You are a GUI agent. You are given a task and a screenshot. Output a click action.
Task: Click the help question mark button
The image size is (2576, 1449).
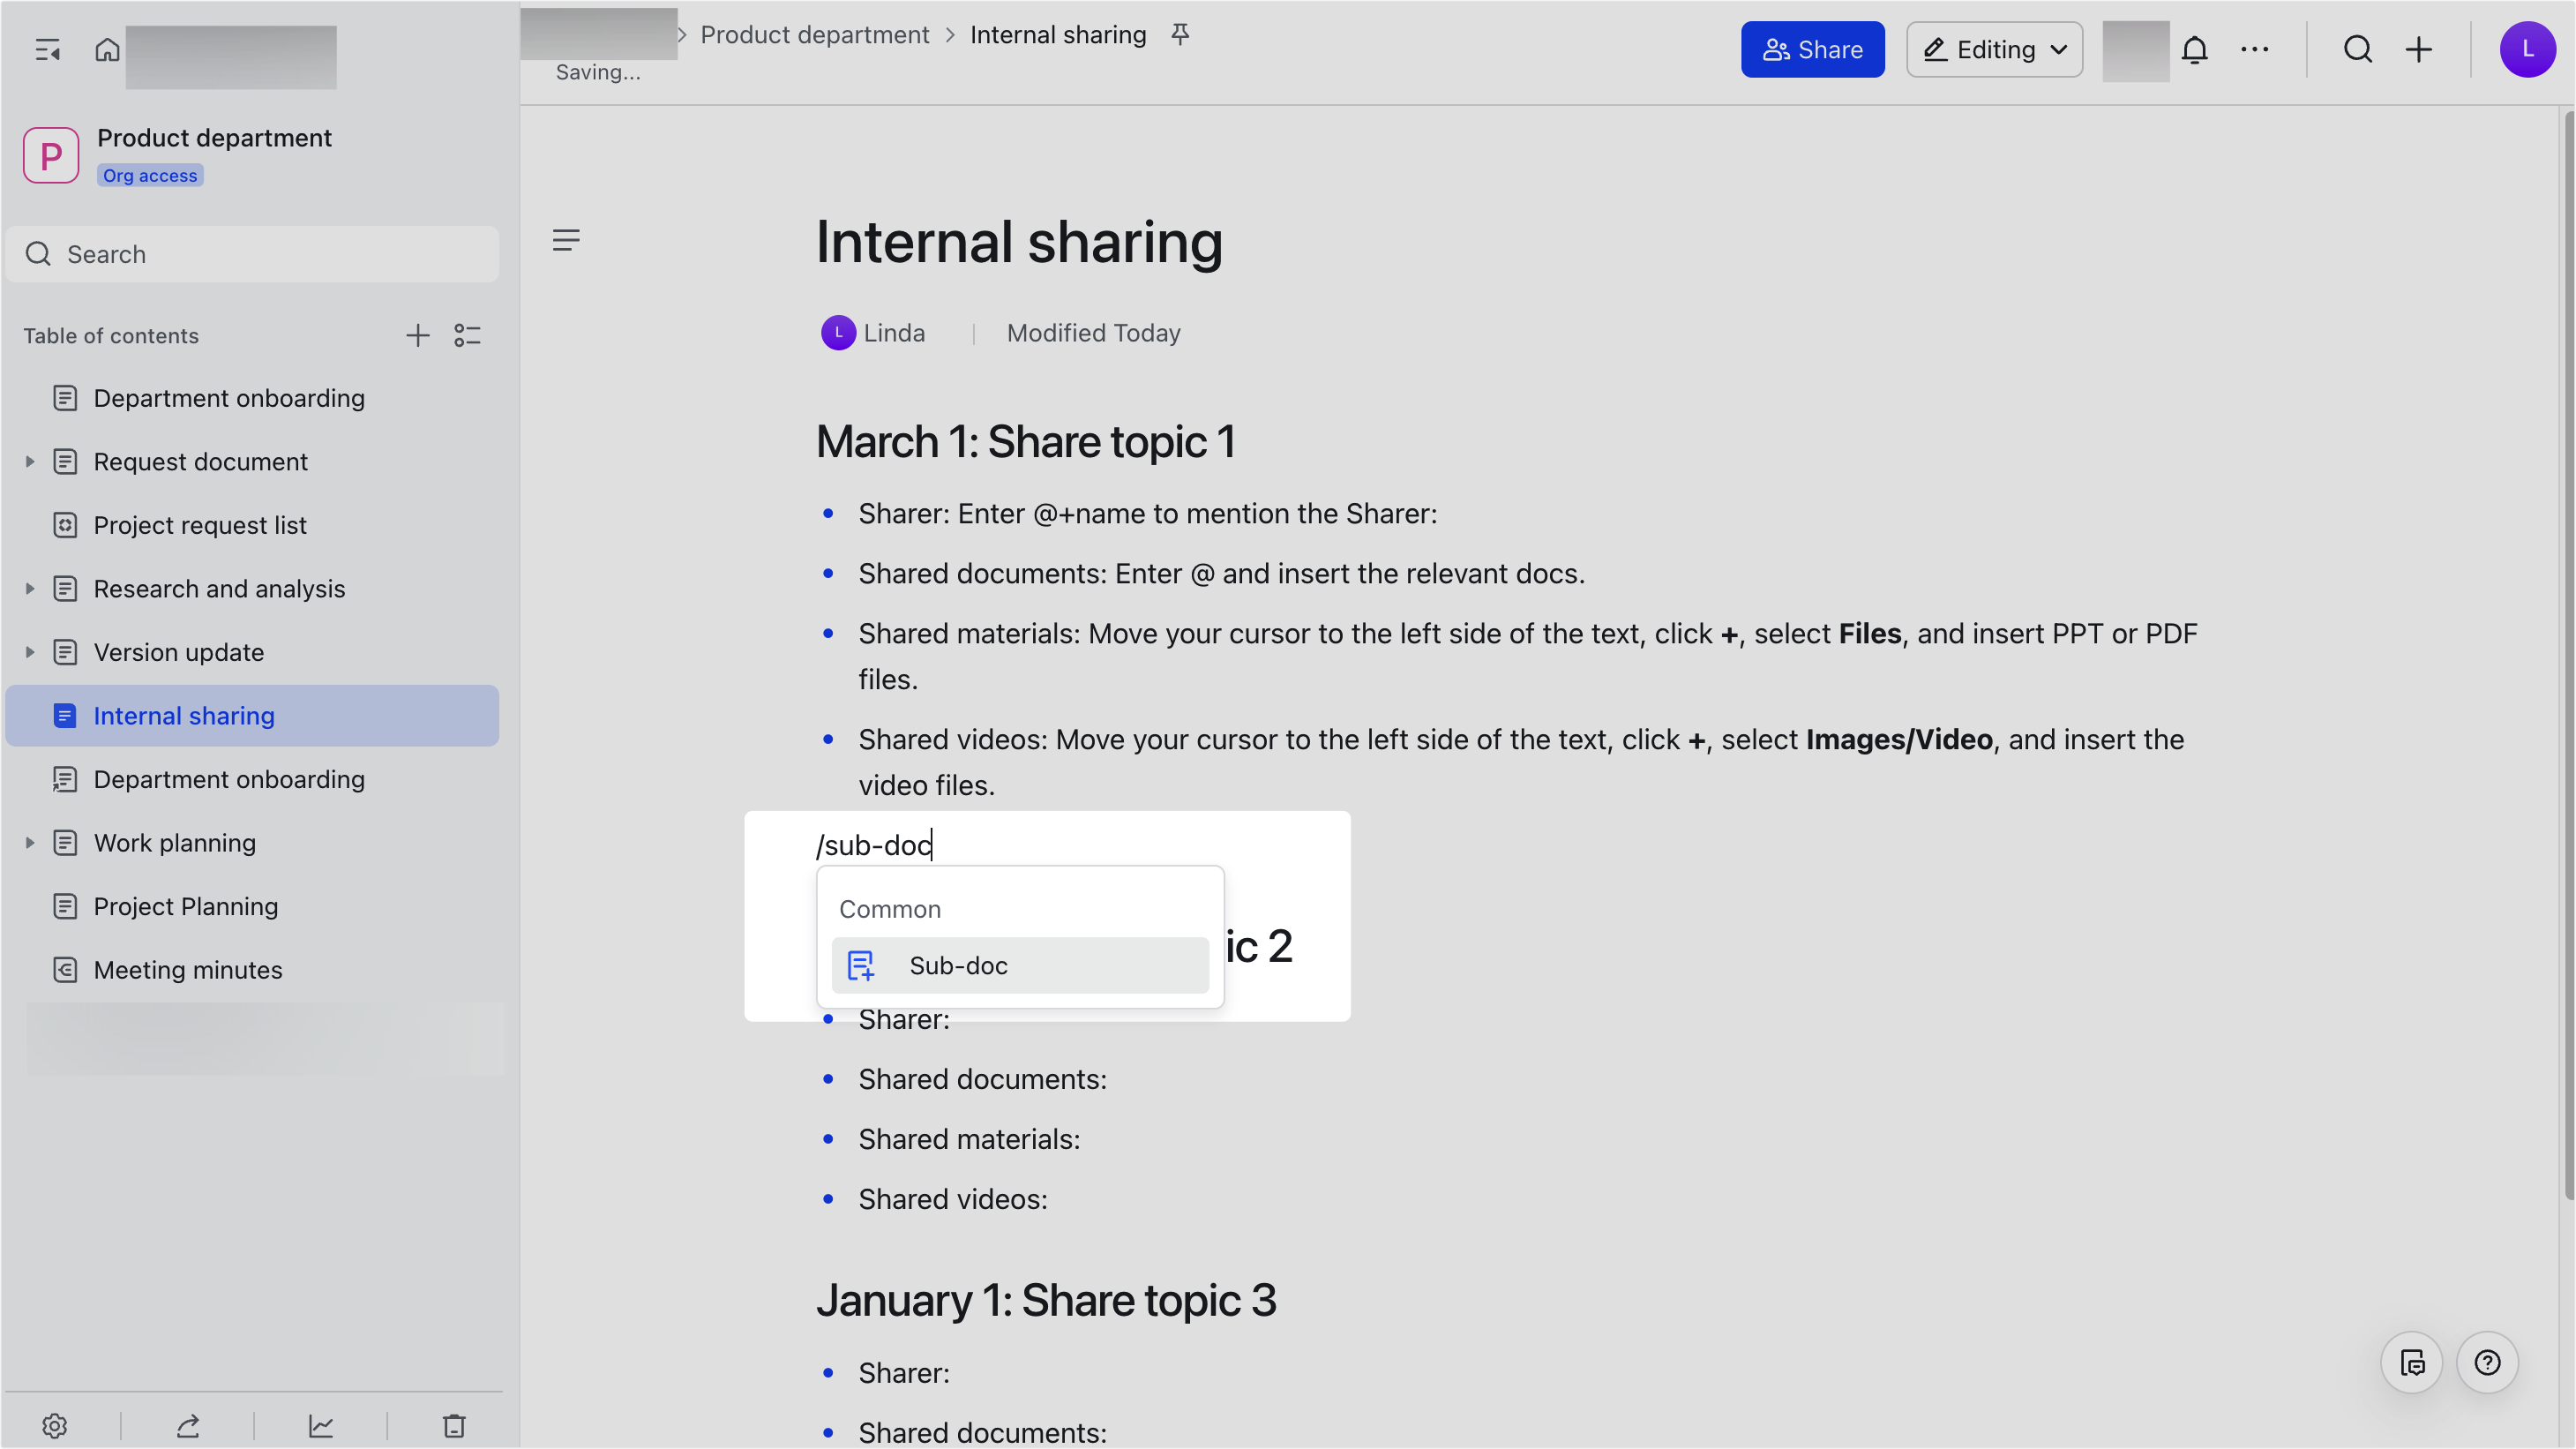2487,1362
